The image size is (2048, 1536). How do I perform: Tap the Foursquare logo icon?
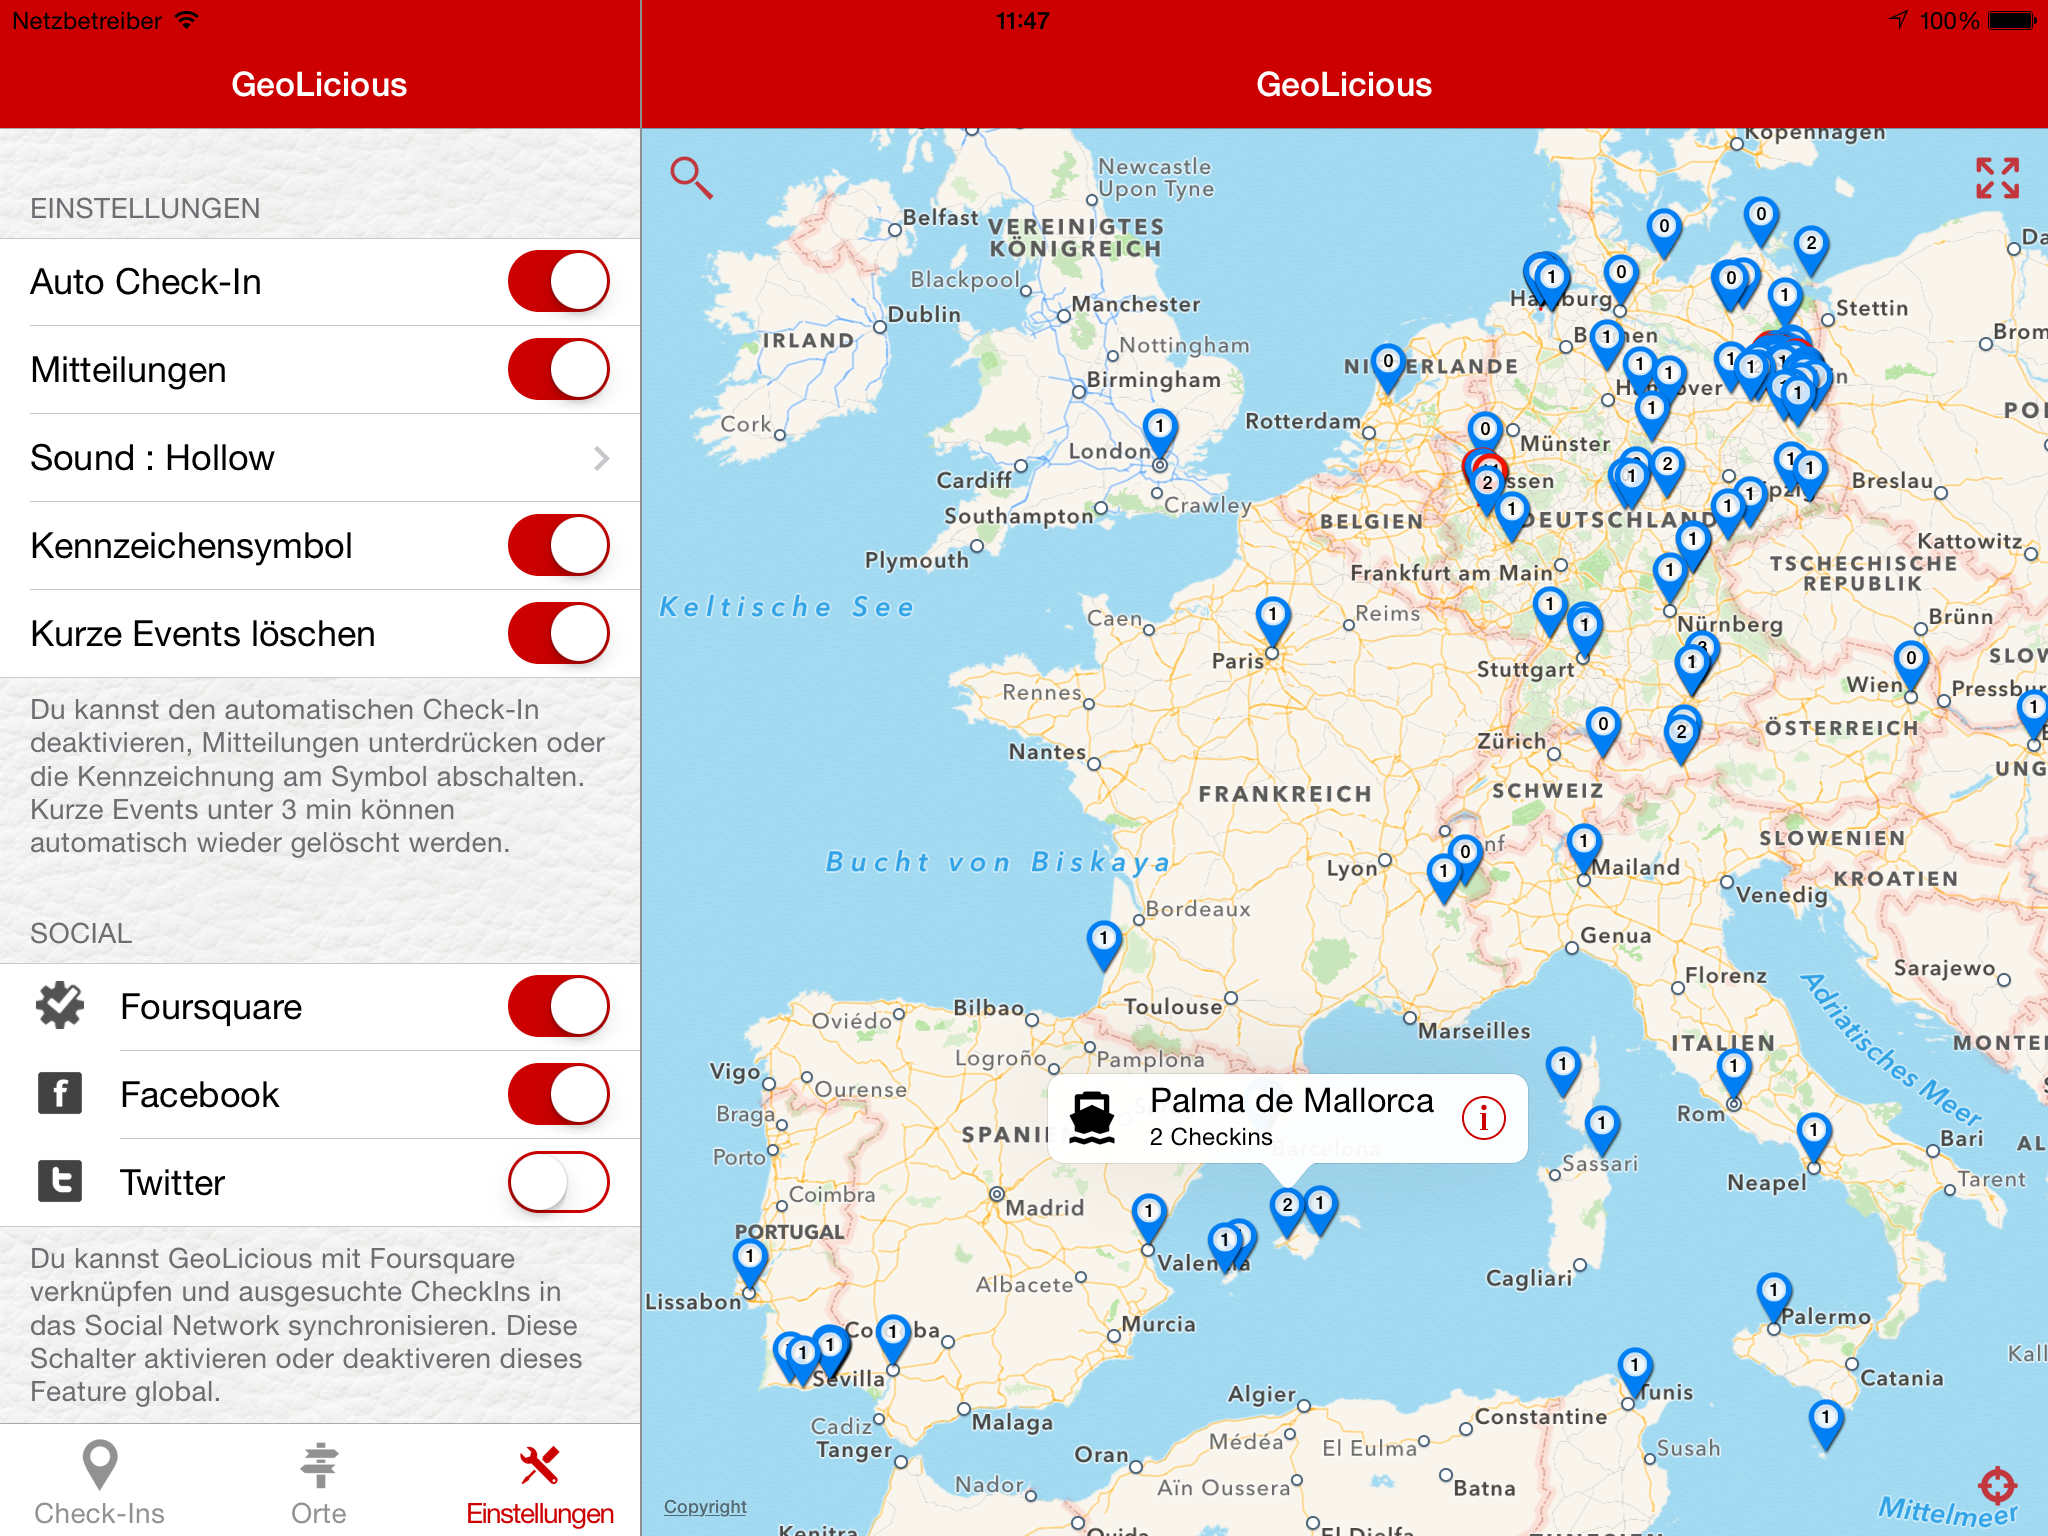pos(60,1006)
